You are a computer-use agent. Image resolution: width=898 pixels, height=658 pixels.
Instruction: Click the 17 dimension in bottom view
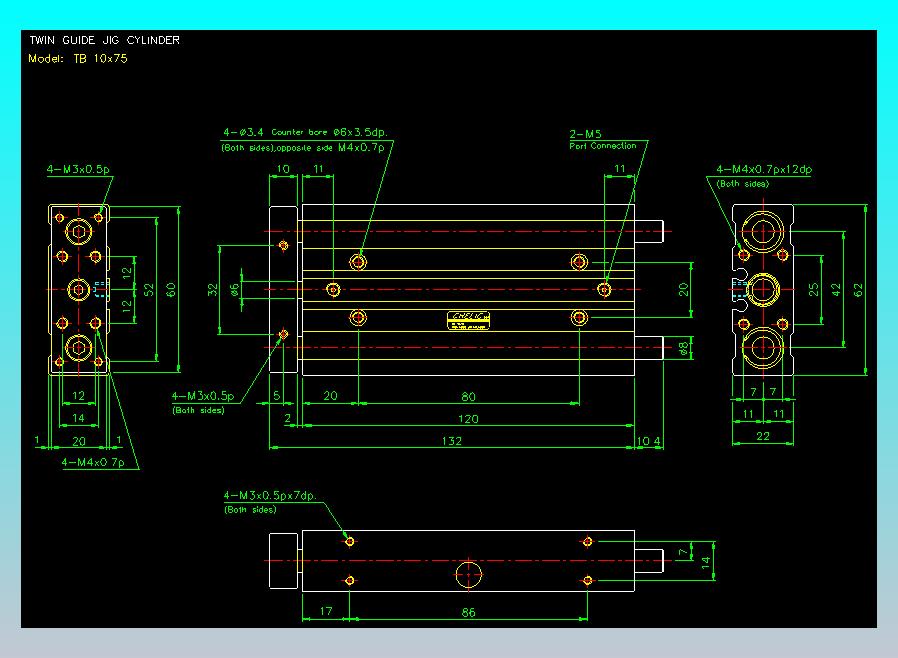click(326, 612)
